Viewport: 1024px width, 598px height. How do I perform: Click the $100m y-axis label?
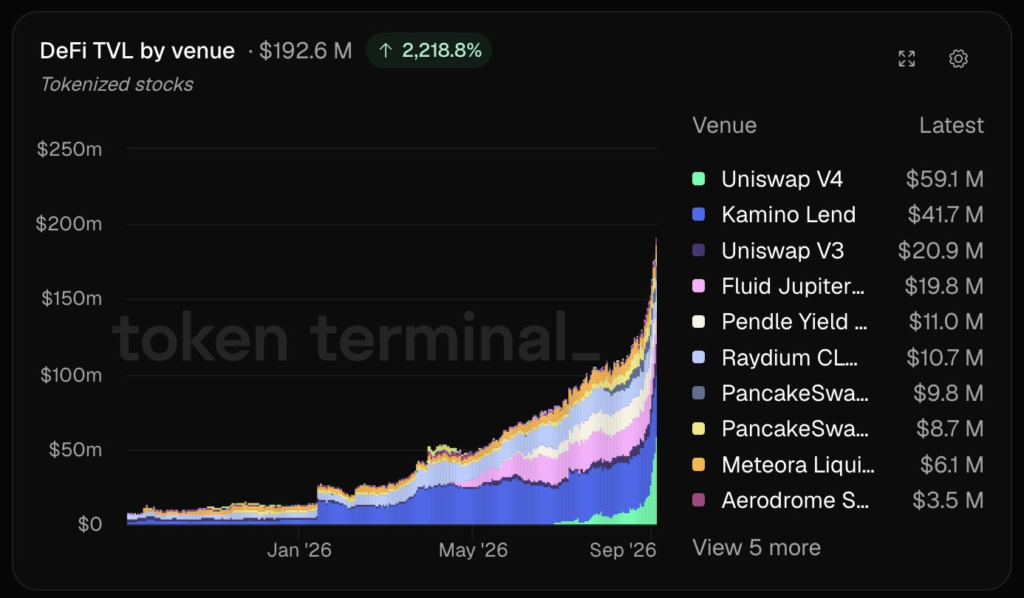[x=71, y=374]
